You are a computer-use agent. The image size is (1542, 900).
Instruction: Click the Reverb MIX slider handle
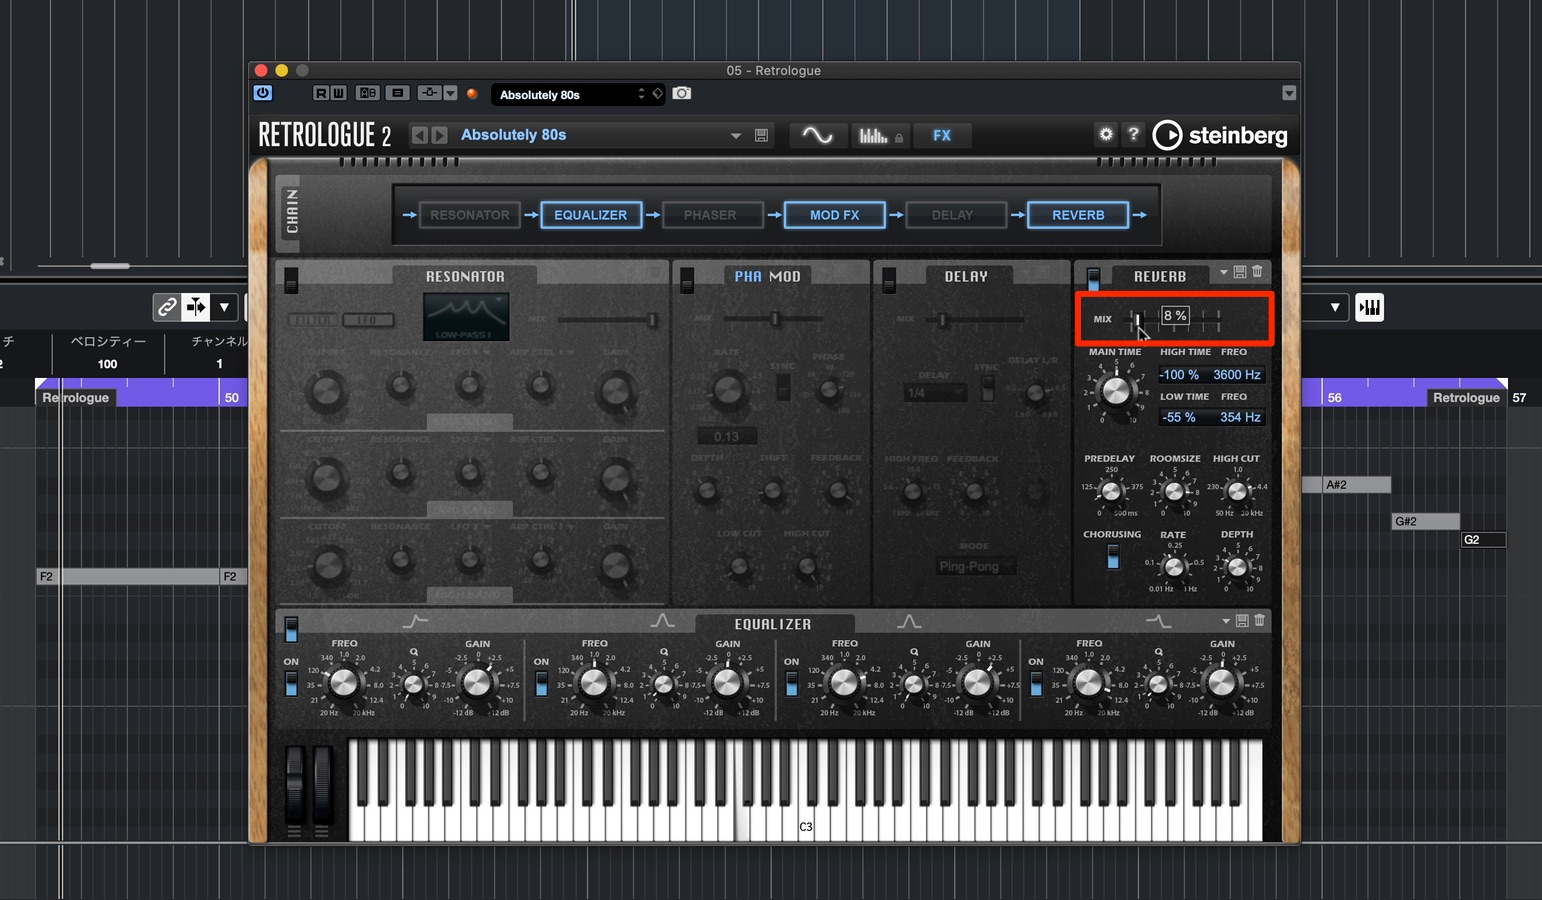(1138, 319)
